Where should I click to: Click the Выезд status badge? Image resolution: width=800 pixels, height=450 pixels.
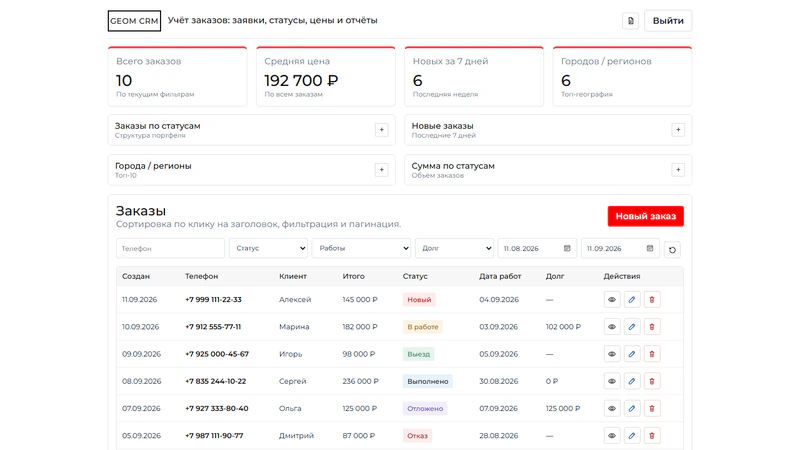coord(418,354)
